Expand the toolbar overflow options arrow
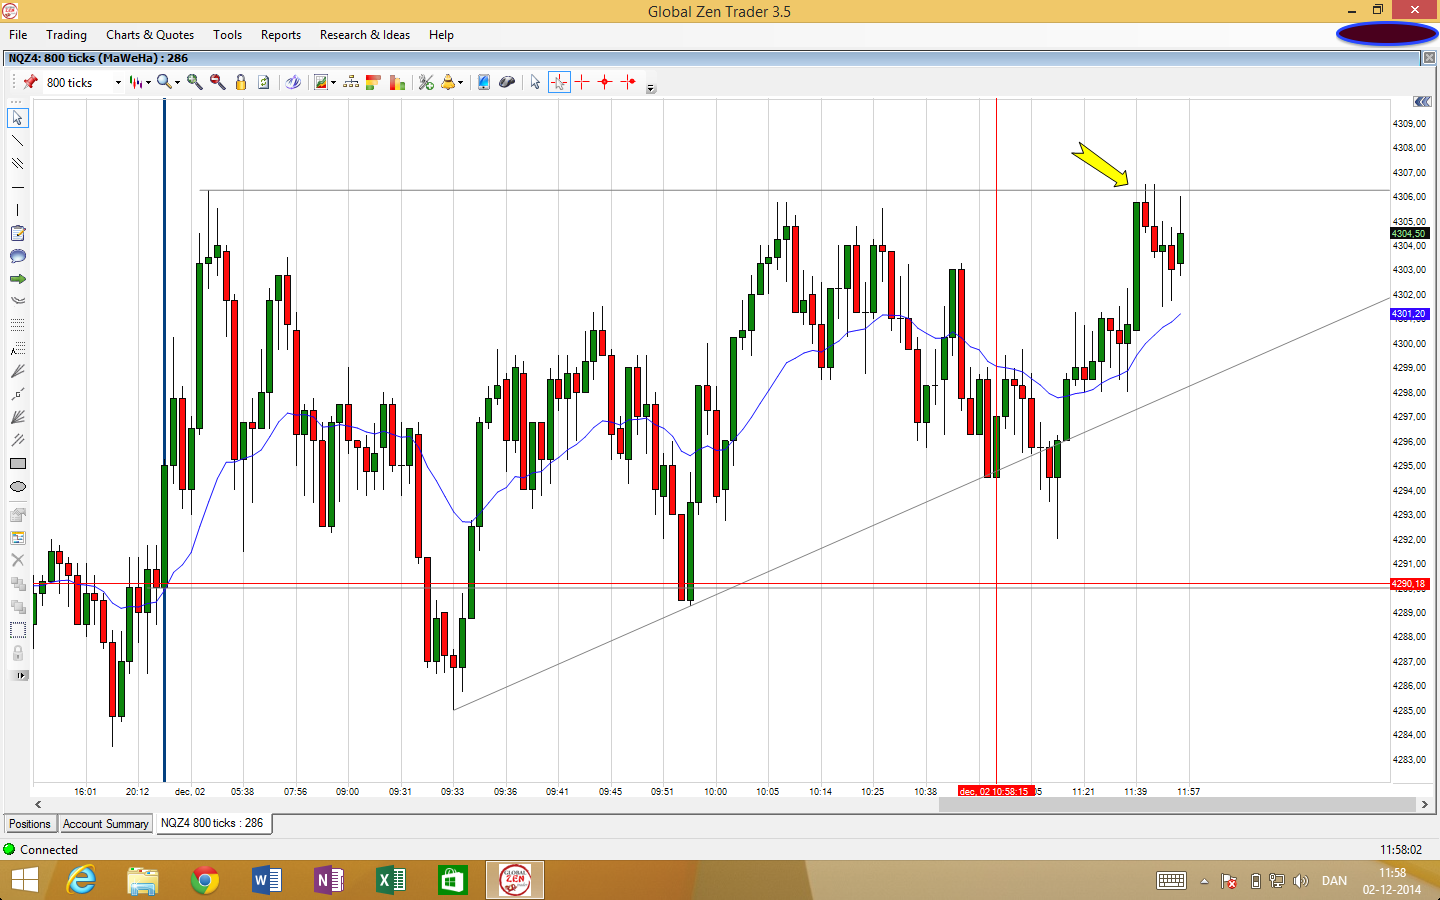This screenshot has width=1440, height=900. pos(651,88)
